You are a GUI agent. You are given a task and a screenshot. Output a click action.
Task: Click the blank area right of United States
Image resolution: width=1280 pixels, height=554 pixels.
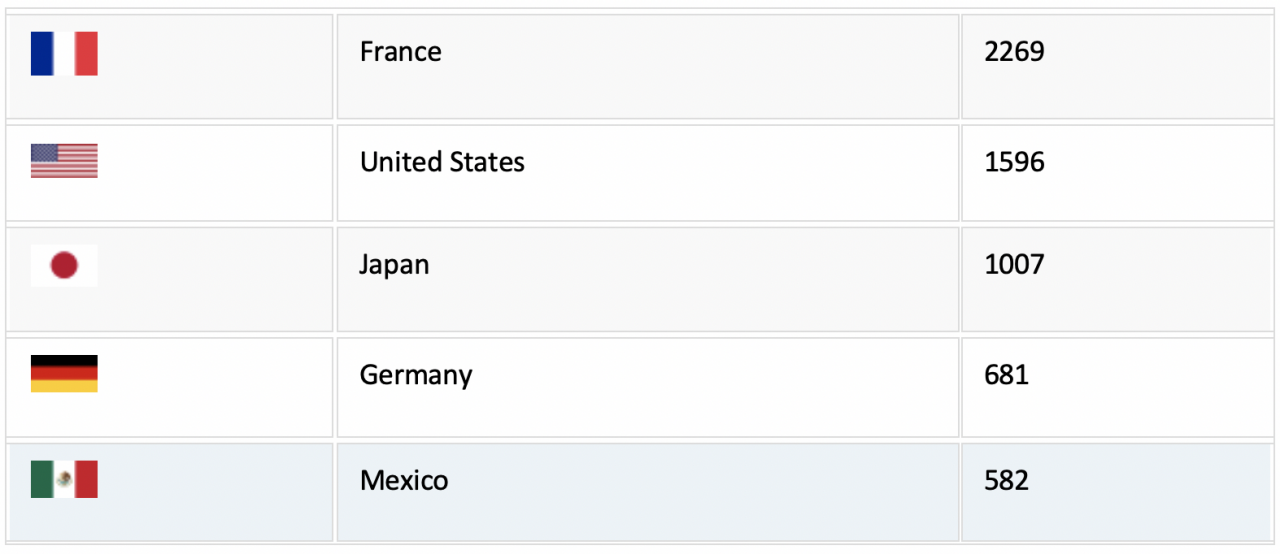(x=741, y=173)
